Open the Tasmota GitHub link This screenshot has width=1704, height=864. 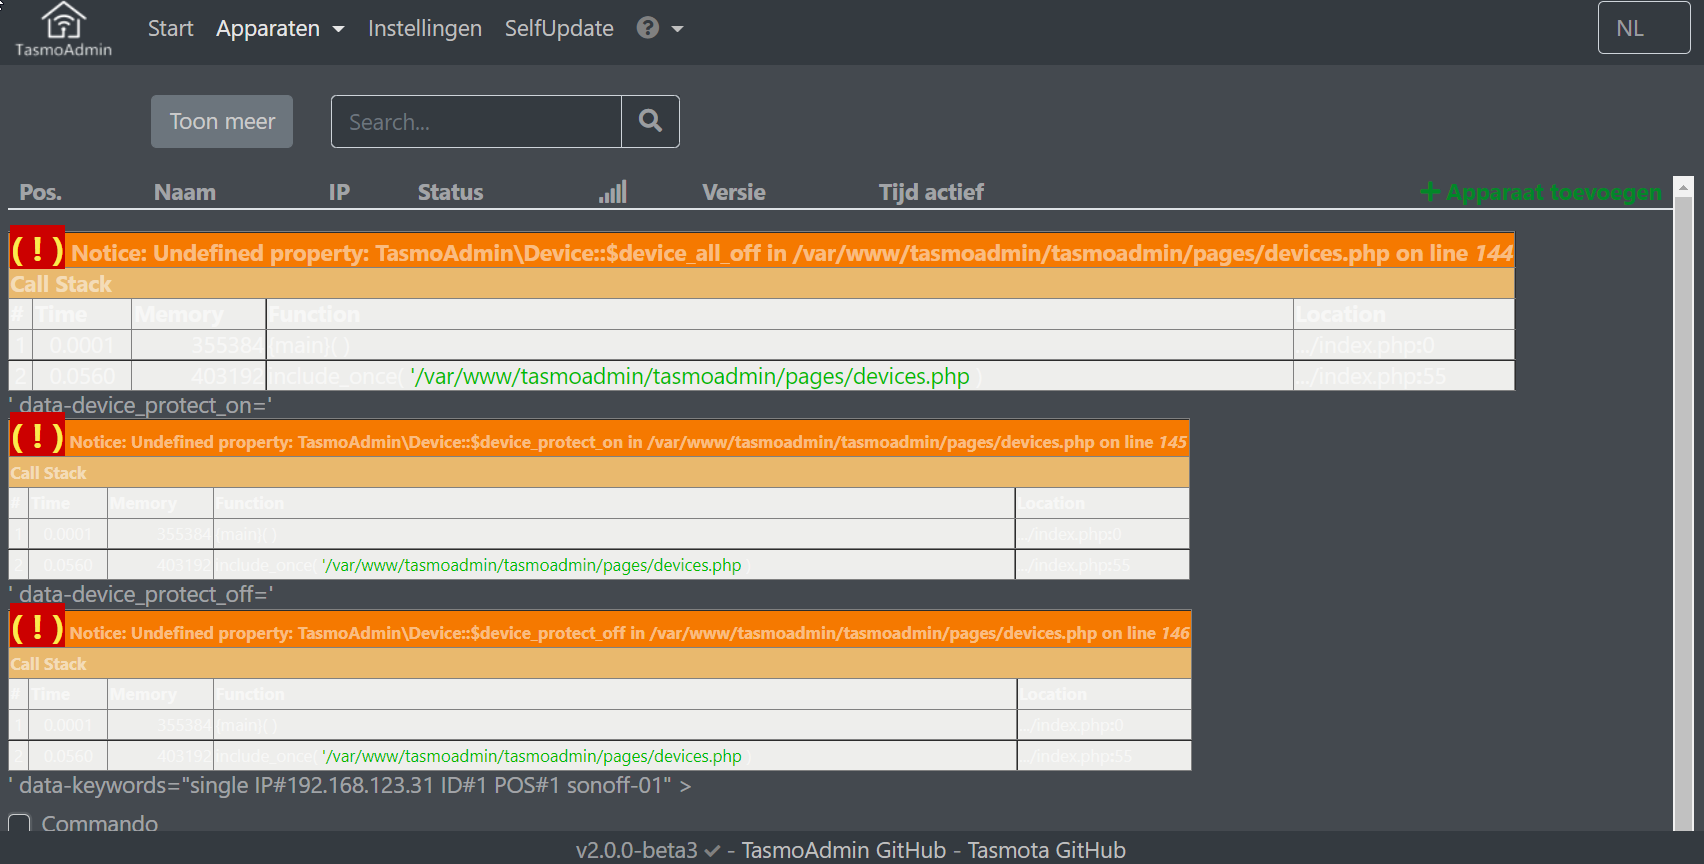1046,850
